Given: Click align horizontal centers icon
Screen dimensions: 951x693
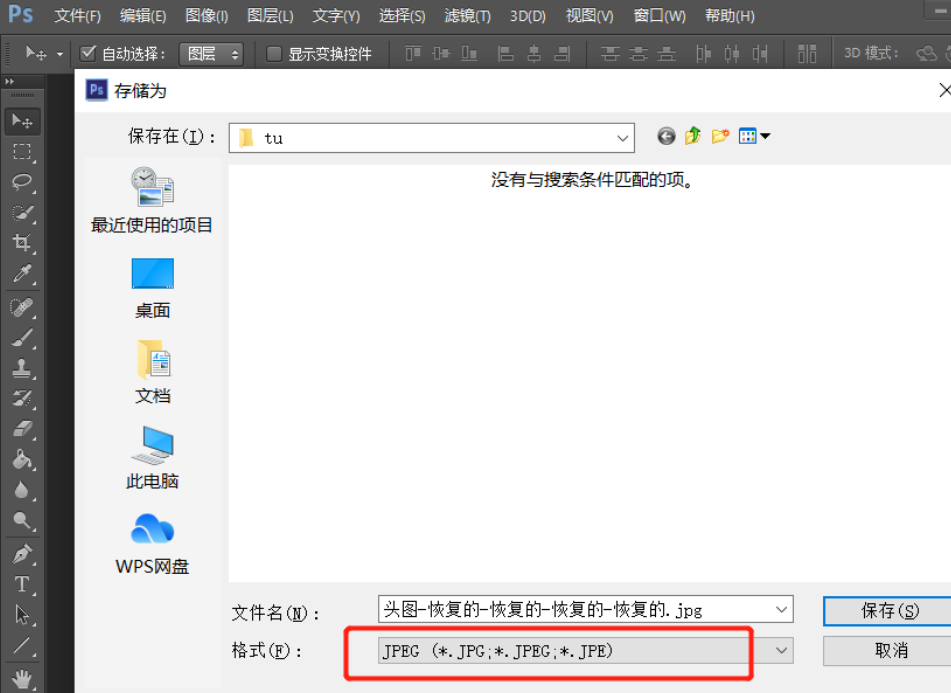Looking at the screenshot, I should click(534, 54).
